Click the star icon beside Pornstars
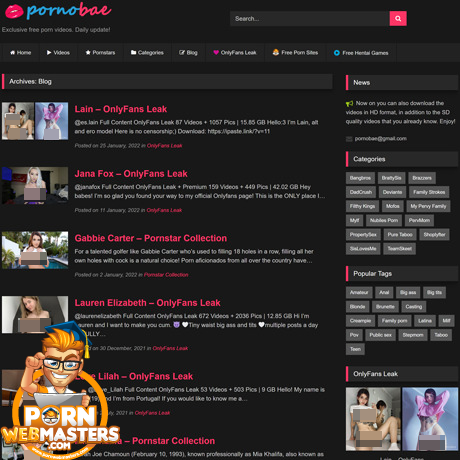The width and height of the screenshot is (460, 460). point(88,53)
